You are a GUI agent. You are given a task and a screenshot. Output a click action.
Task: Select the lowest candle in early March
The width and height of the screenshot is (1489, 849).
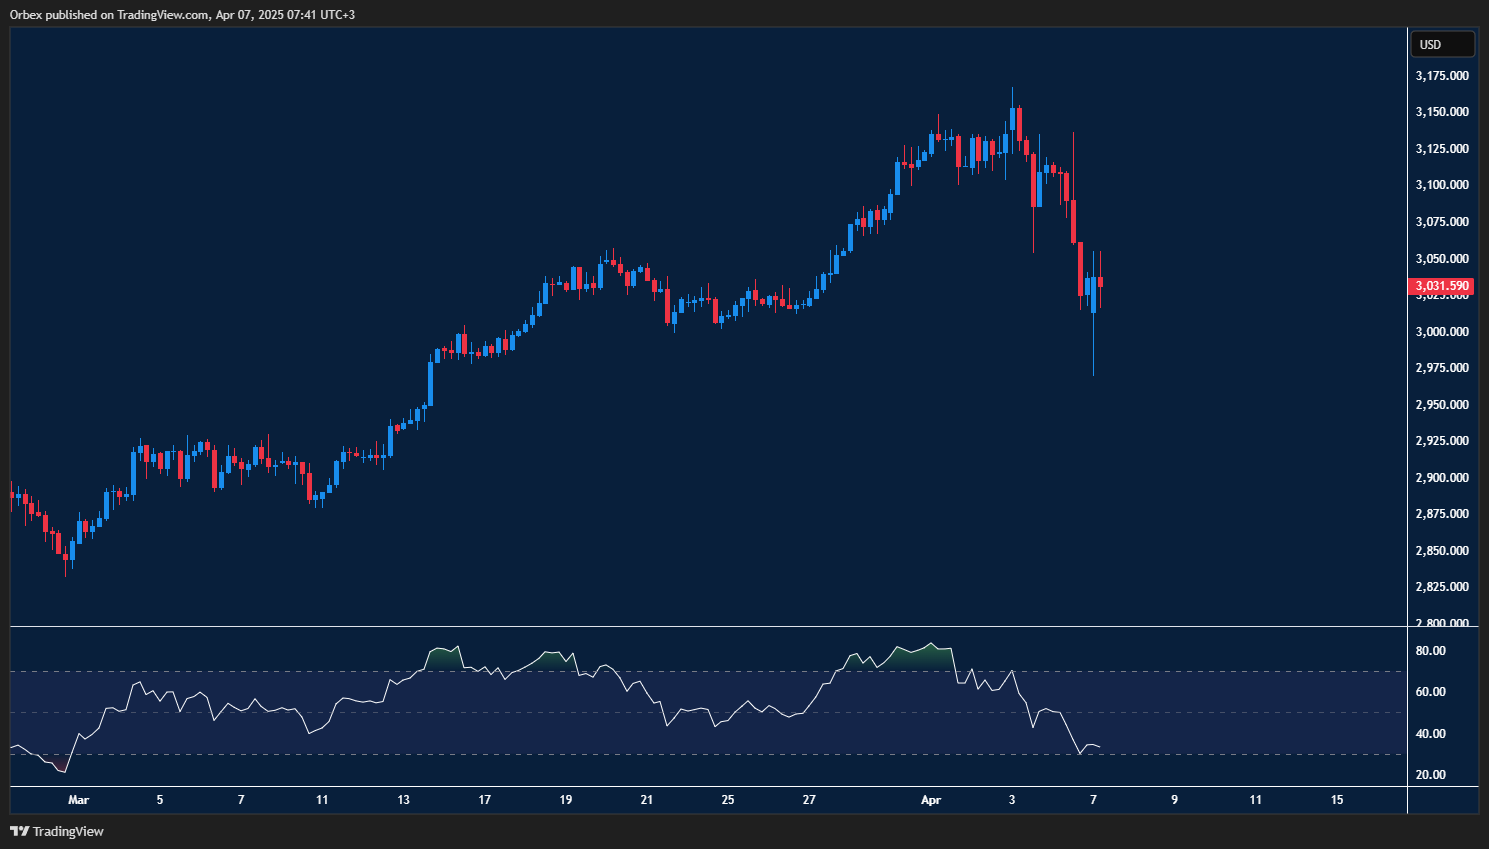click(66, 555)
